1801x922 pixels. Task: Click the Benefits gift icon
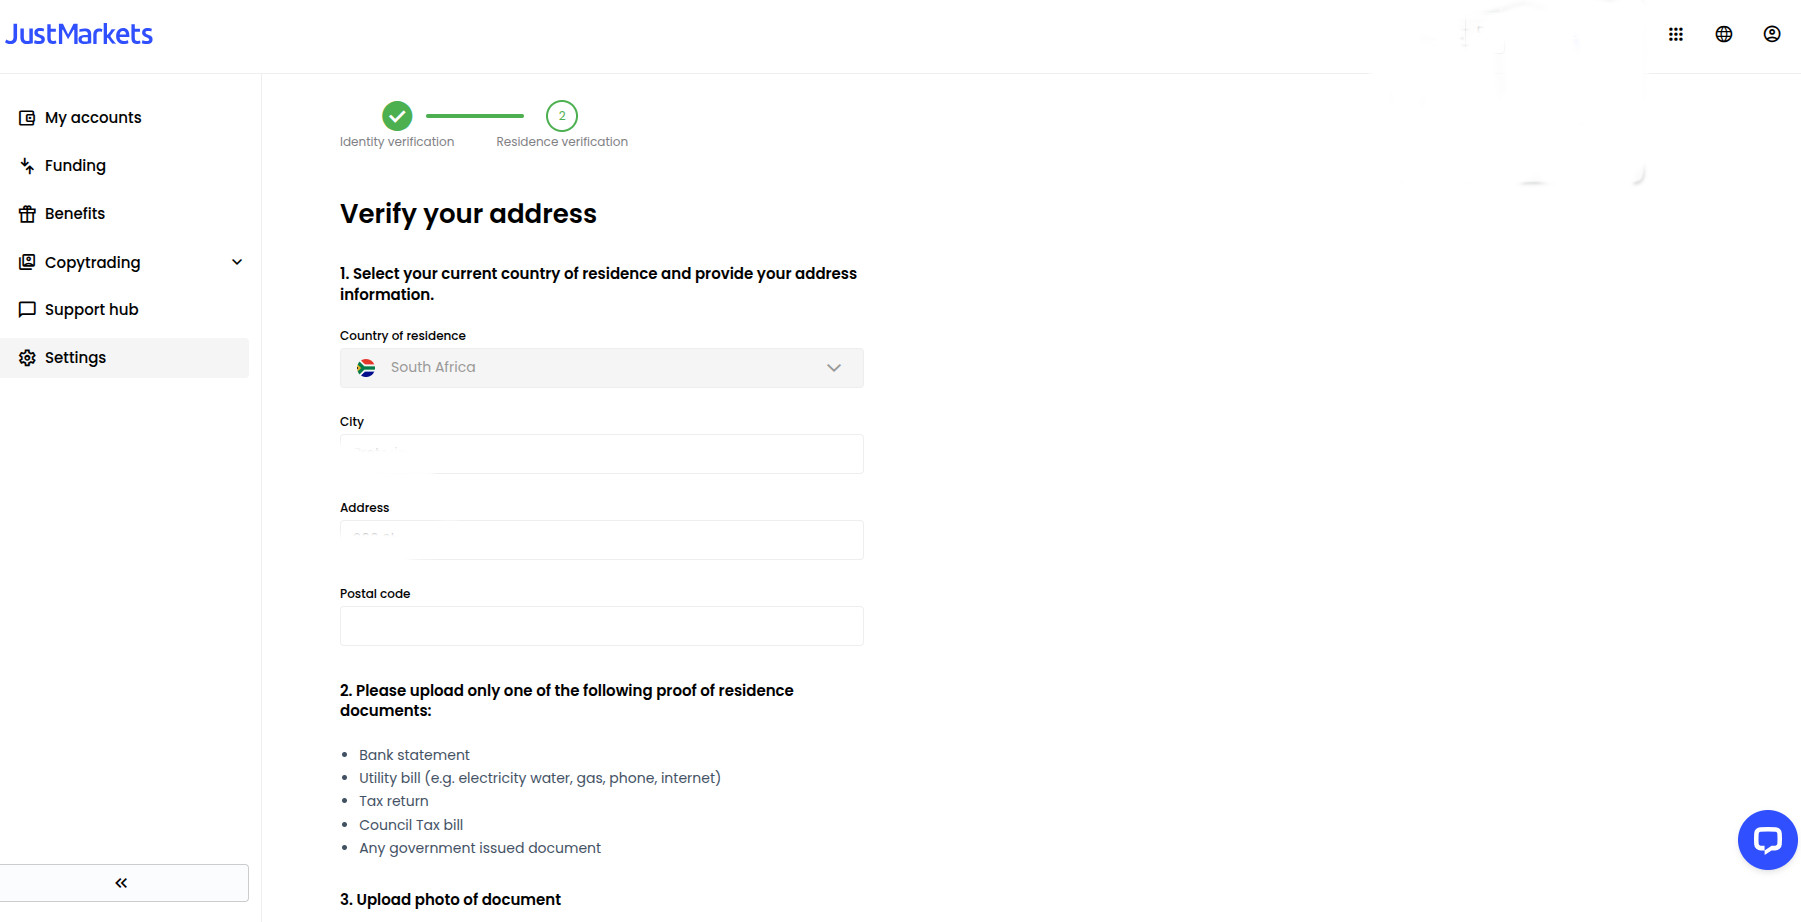point(26,213)
